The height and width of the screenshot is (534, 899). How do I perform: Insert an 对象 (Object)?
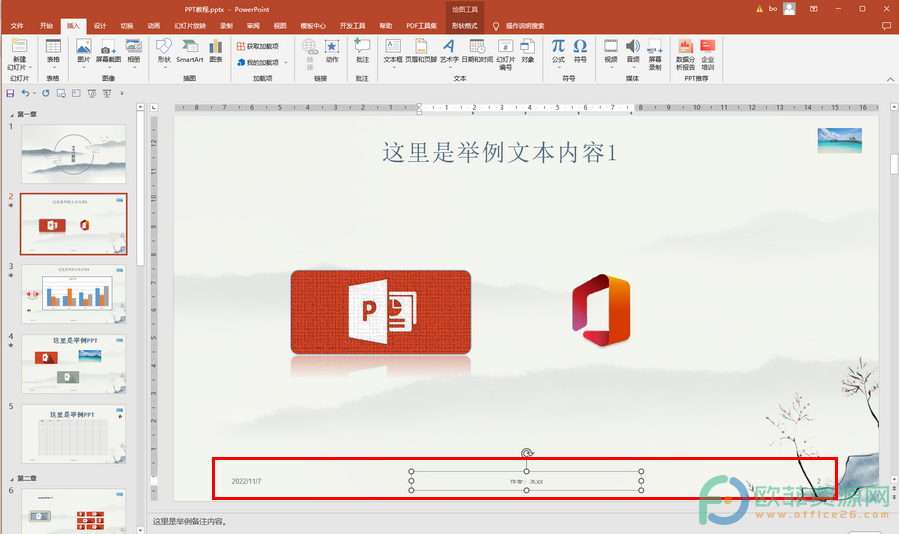[528, 51]
